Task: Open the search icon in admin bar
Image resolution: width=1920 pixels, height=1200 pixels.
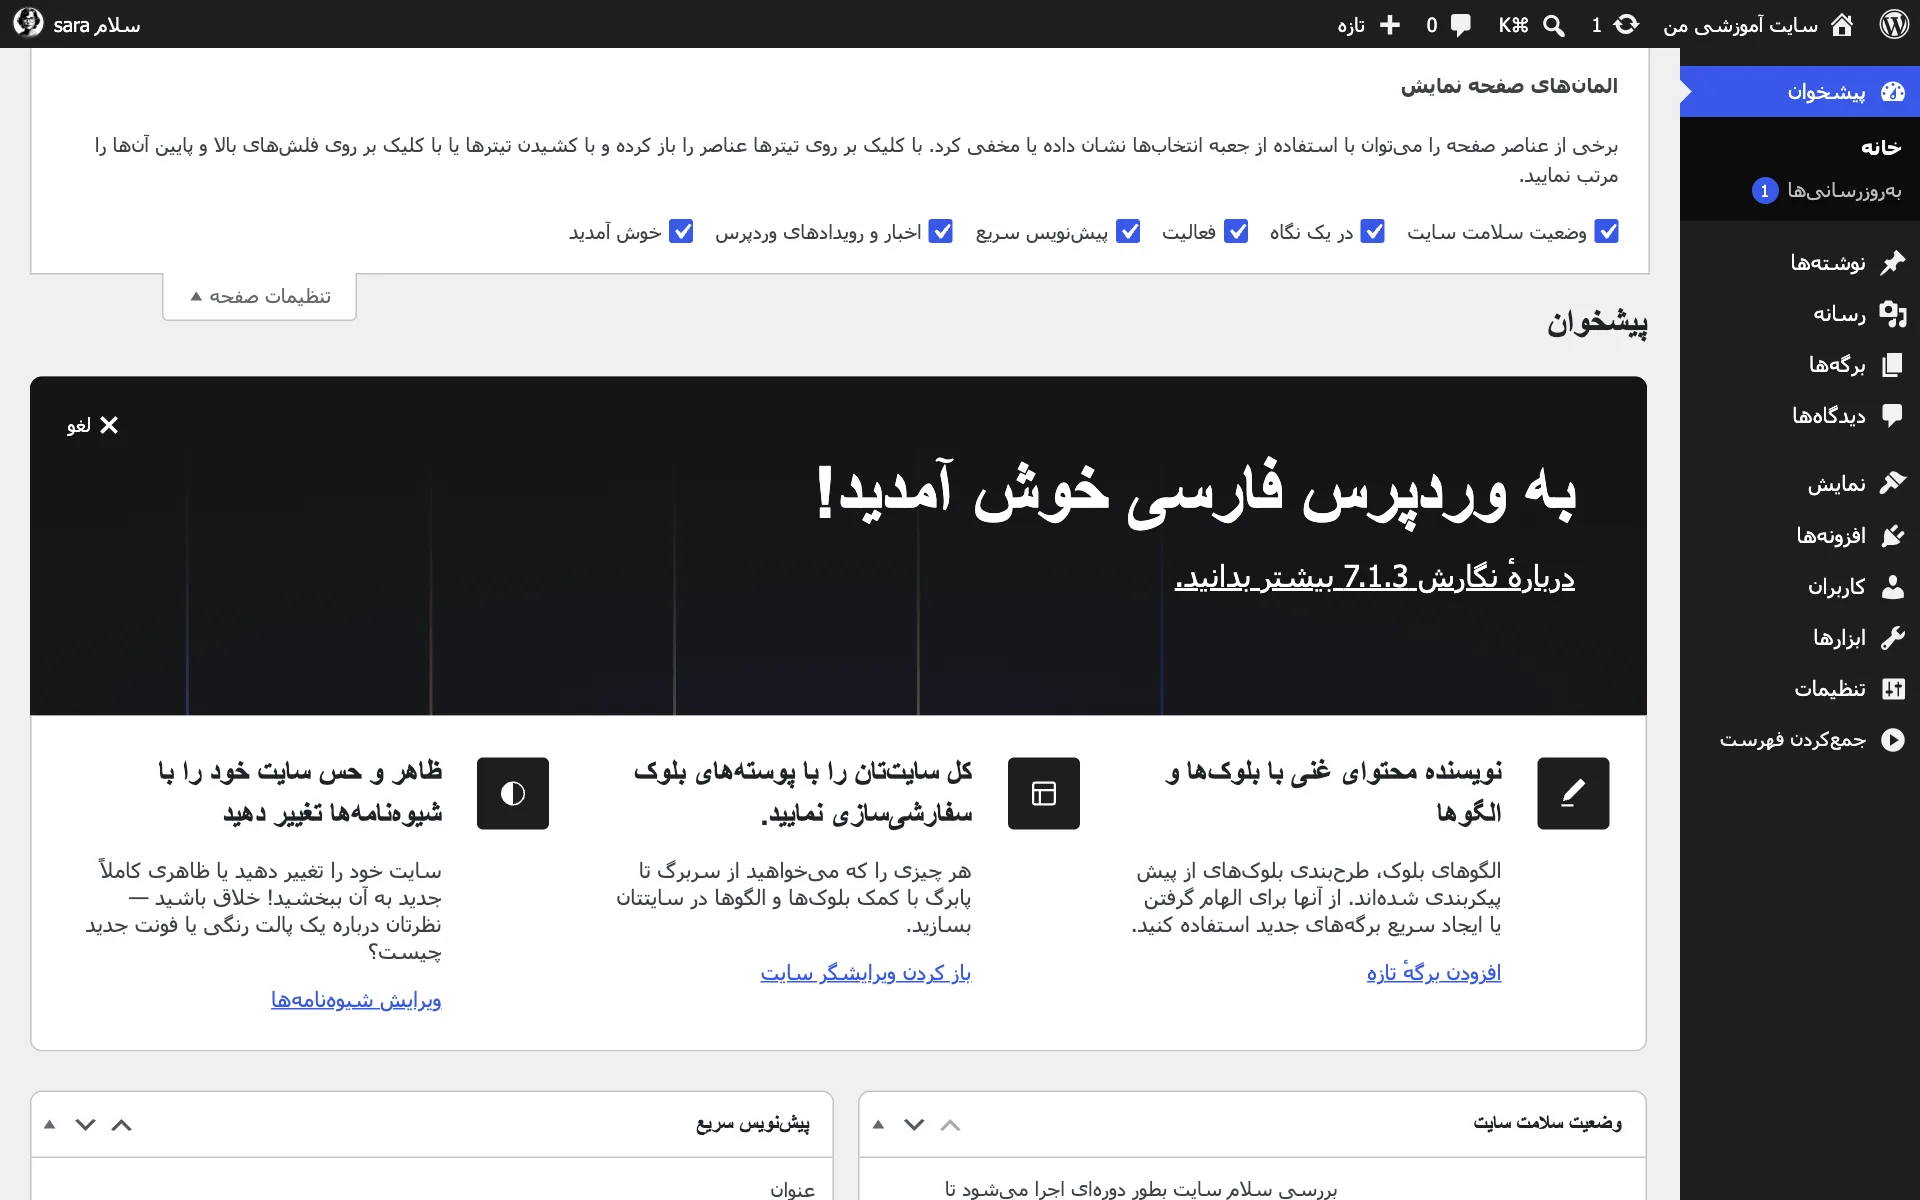Action: (x=1554, y=25)
